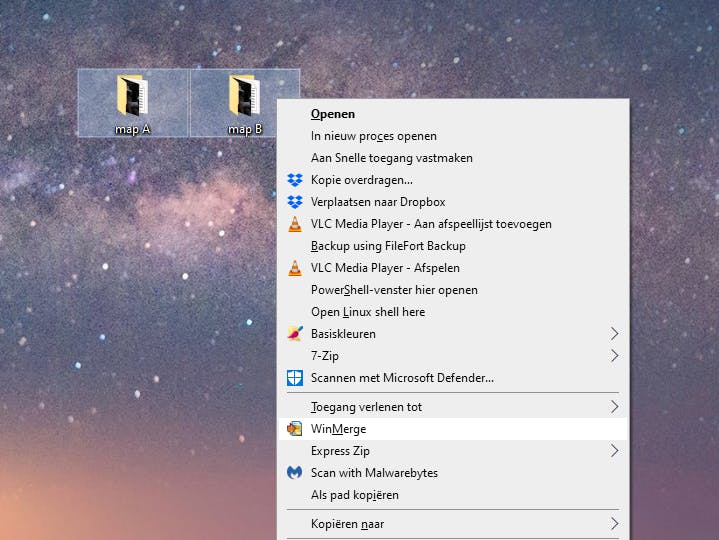Click the Dropbox icon beside Verplaatsen naar Dropbox

click(x=295, y=202)
